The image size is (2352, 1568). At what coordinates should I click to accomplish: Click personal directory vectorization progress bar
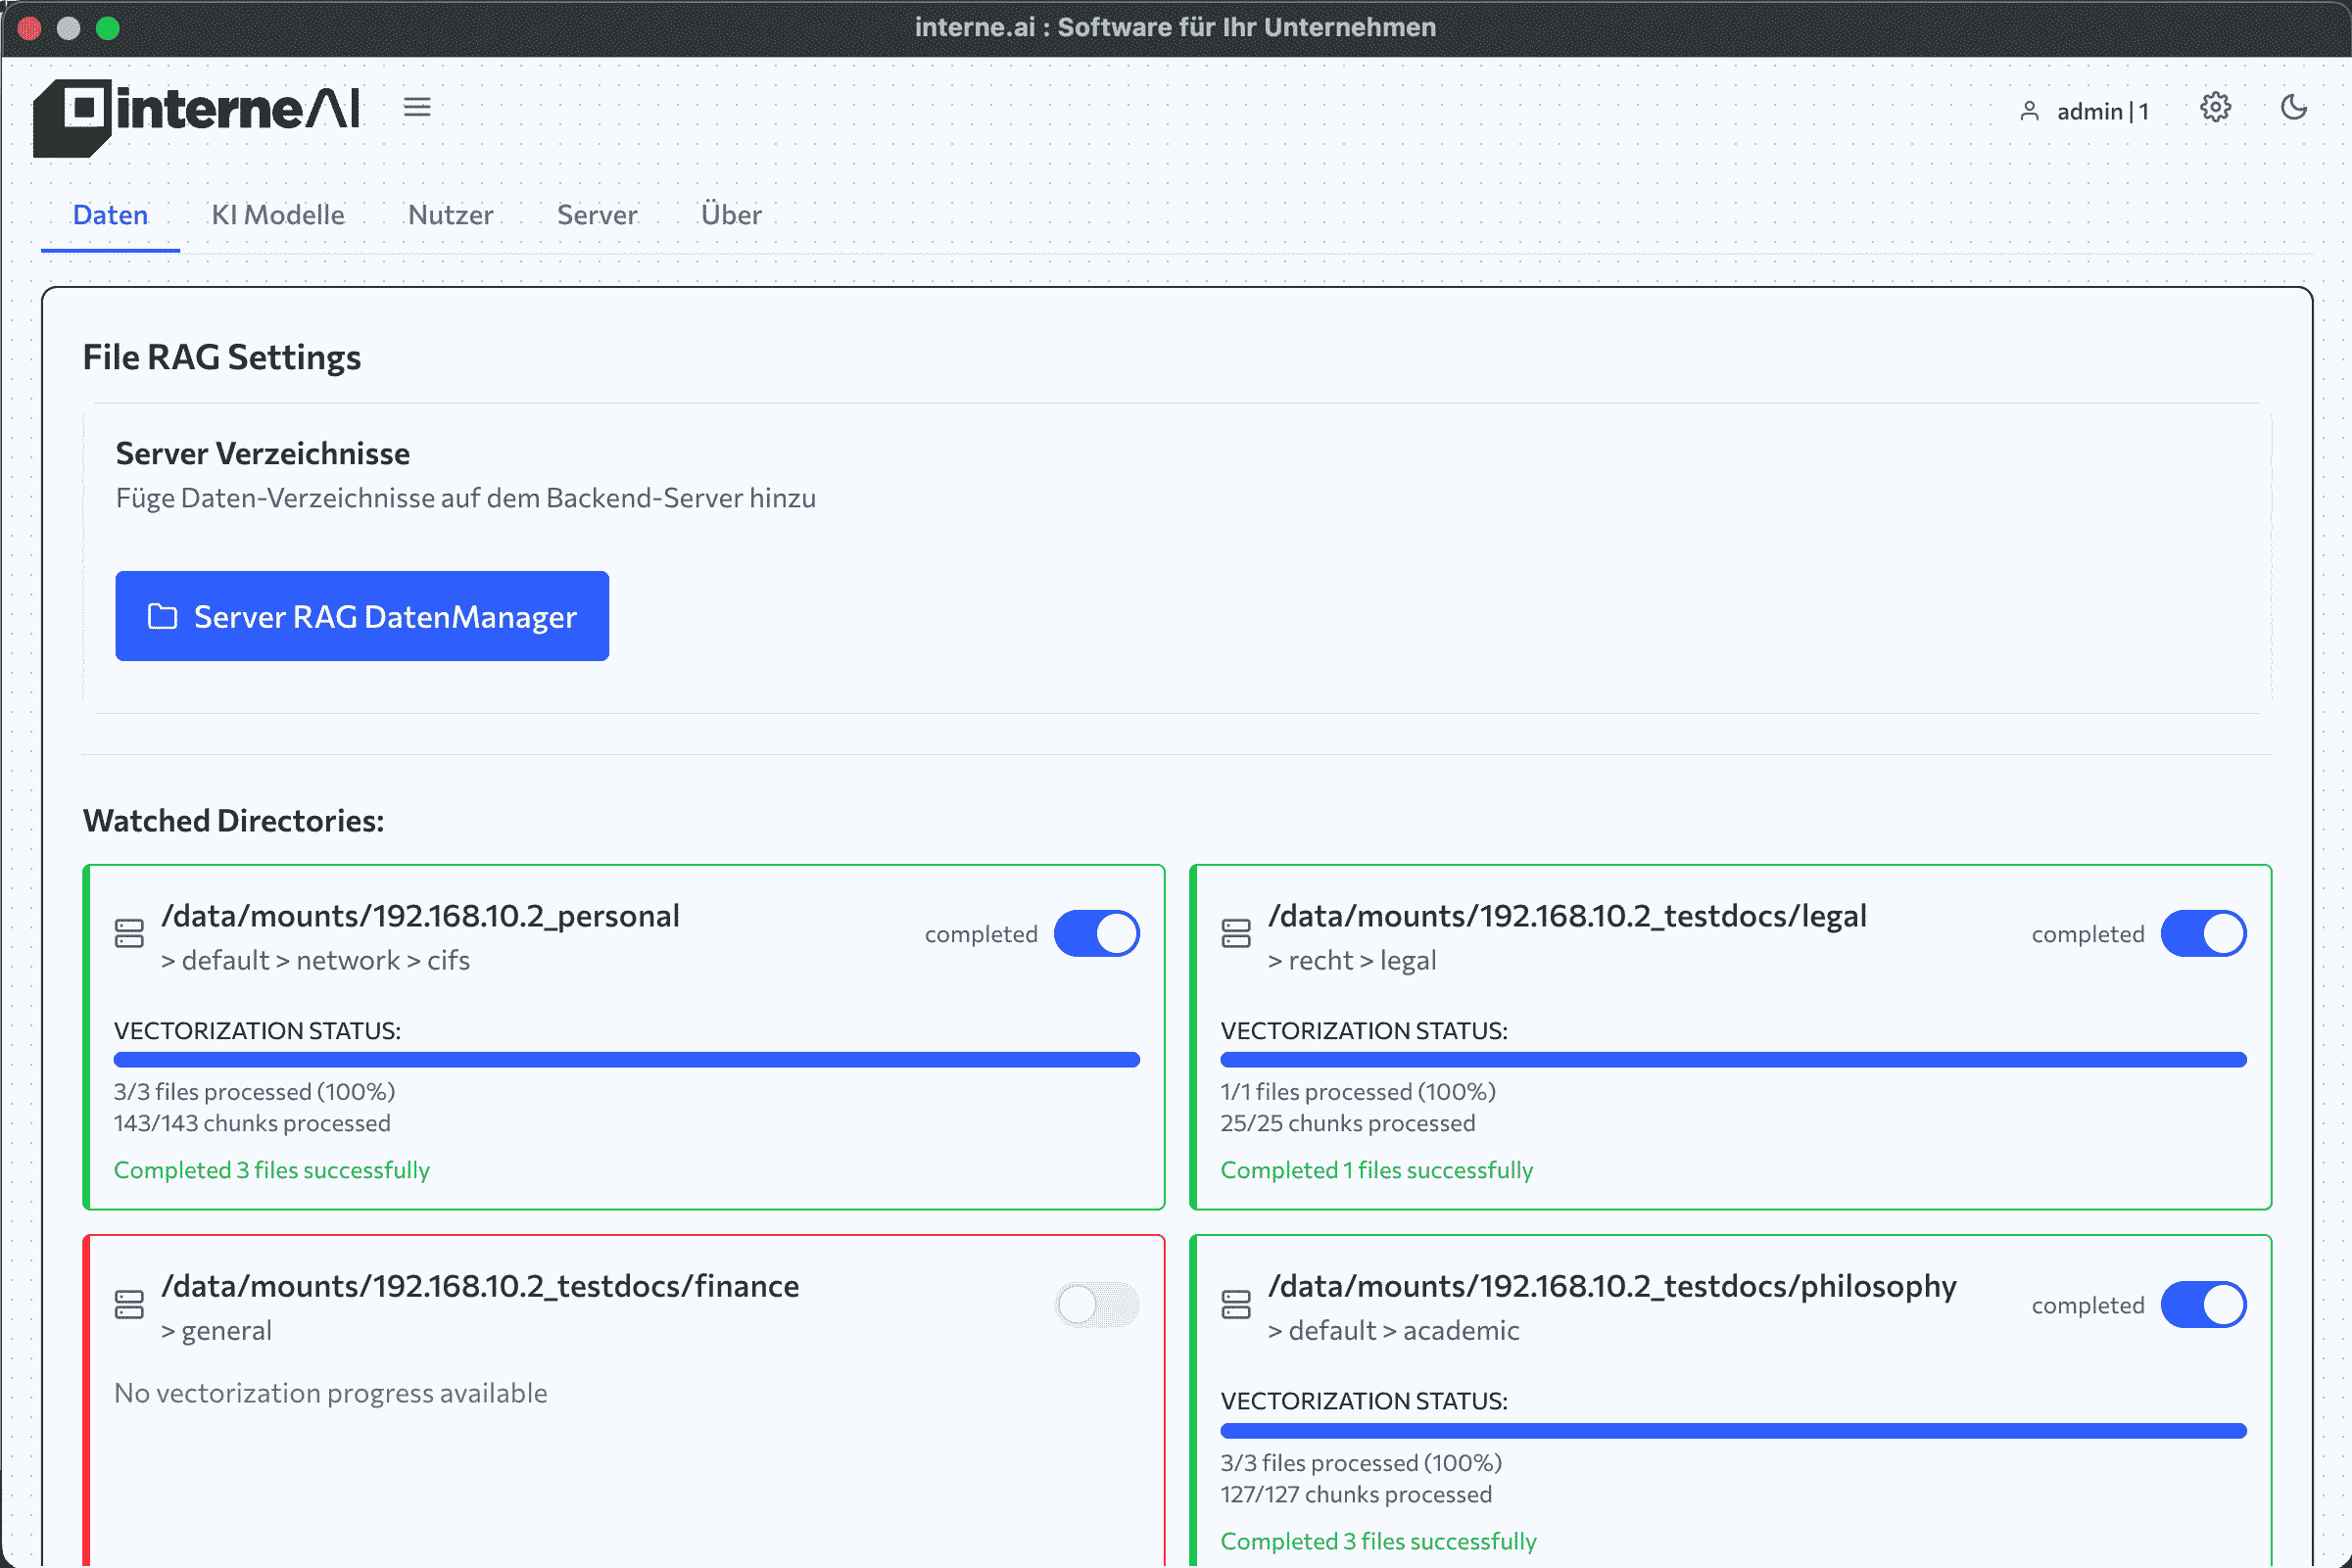click(626, 1059)
